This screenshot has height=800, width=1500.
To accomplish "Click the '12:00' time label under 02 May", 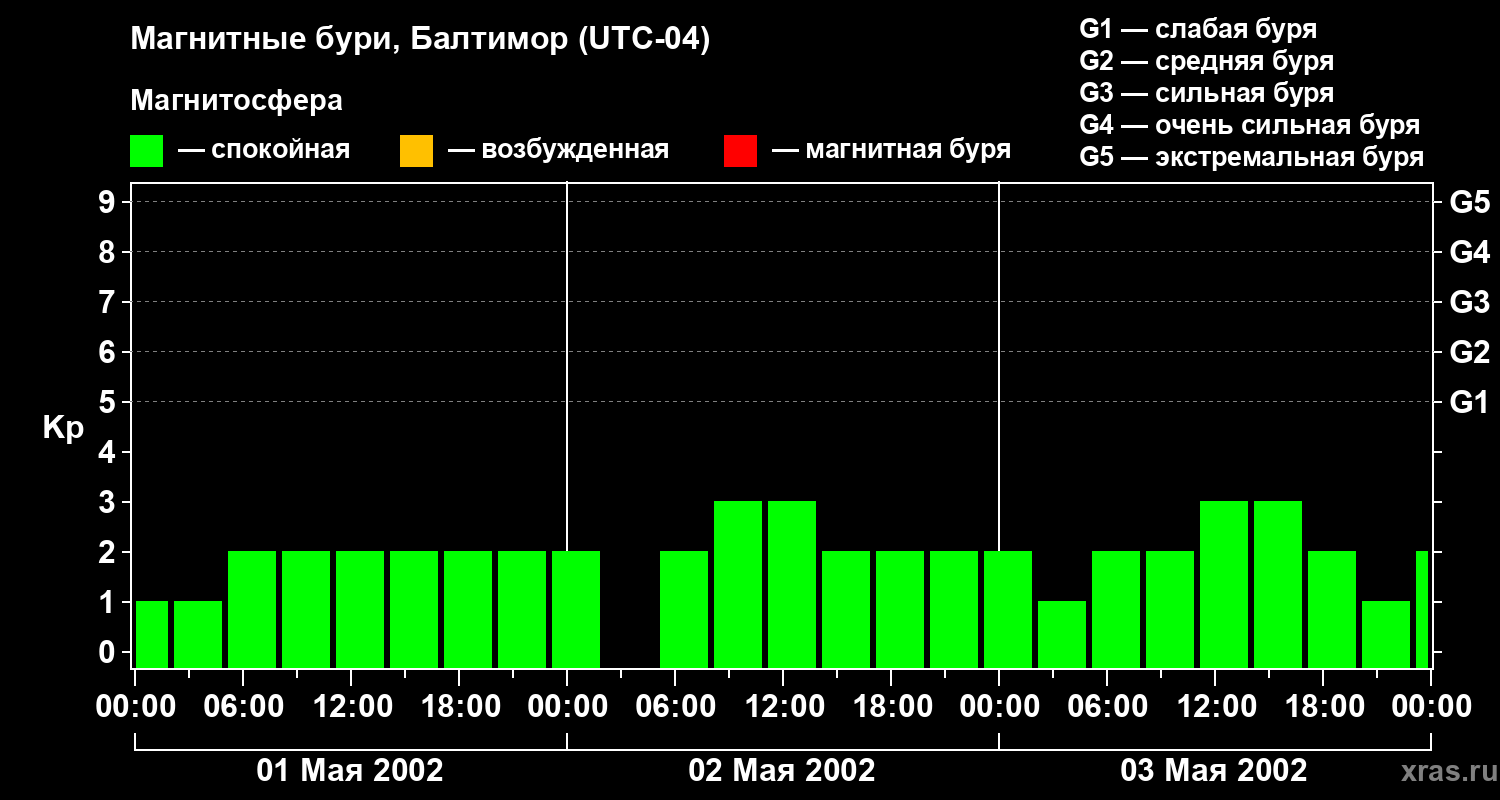I will click(784, 707).
